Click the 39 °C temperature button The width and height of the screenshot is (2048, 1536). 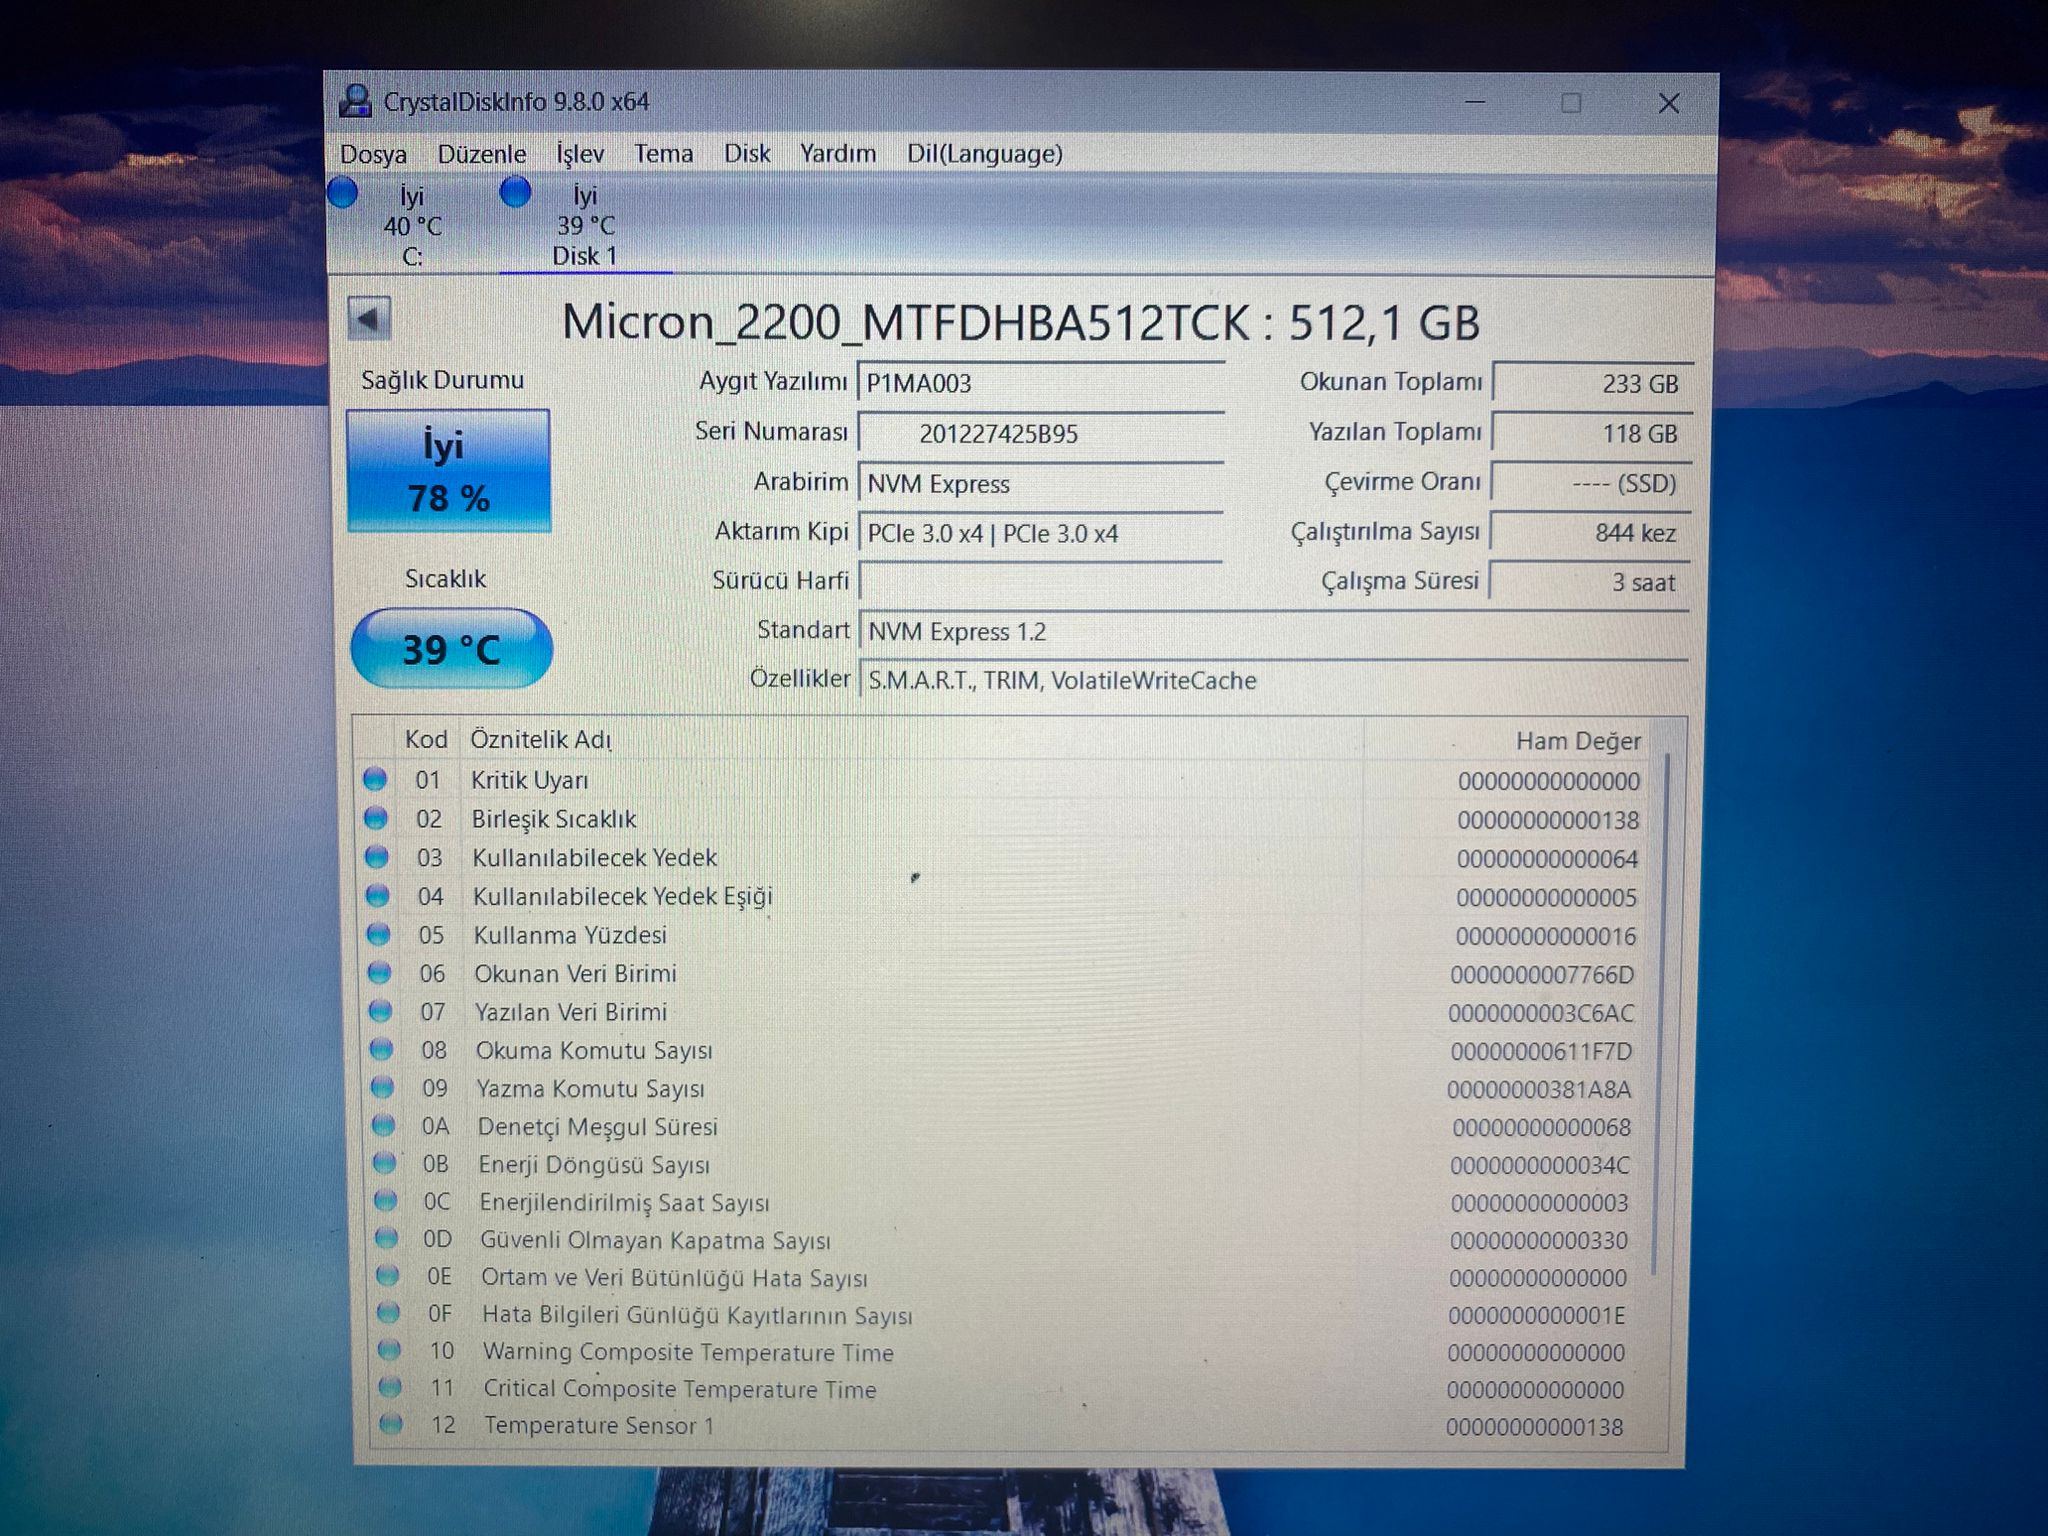[452, 649]
